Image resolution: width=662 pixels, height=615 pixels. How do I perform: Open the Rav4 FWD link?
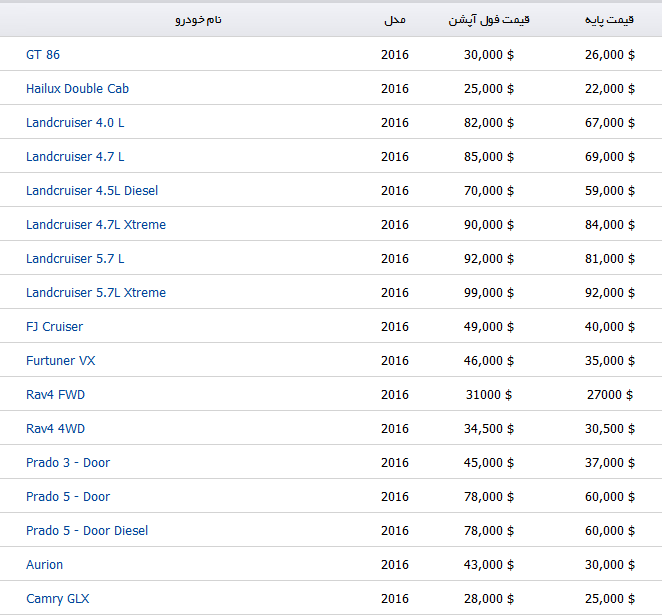point(55,394)
